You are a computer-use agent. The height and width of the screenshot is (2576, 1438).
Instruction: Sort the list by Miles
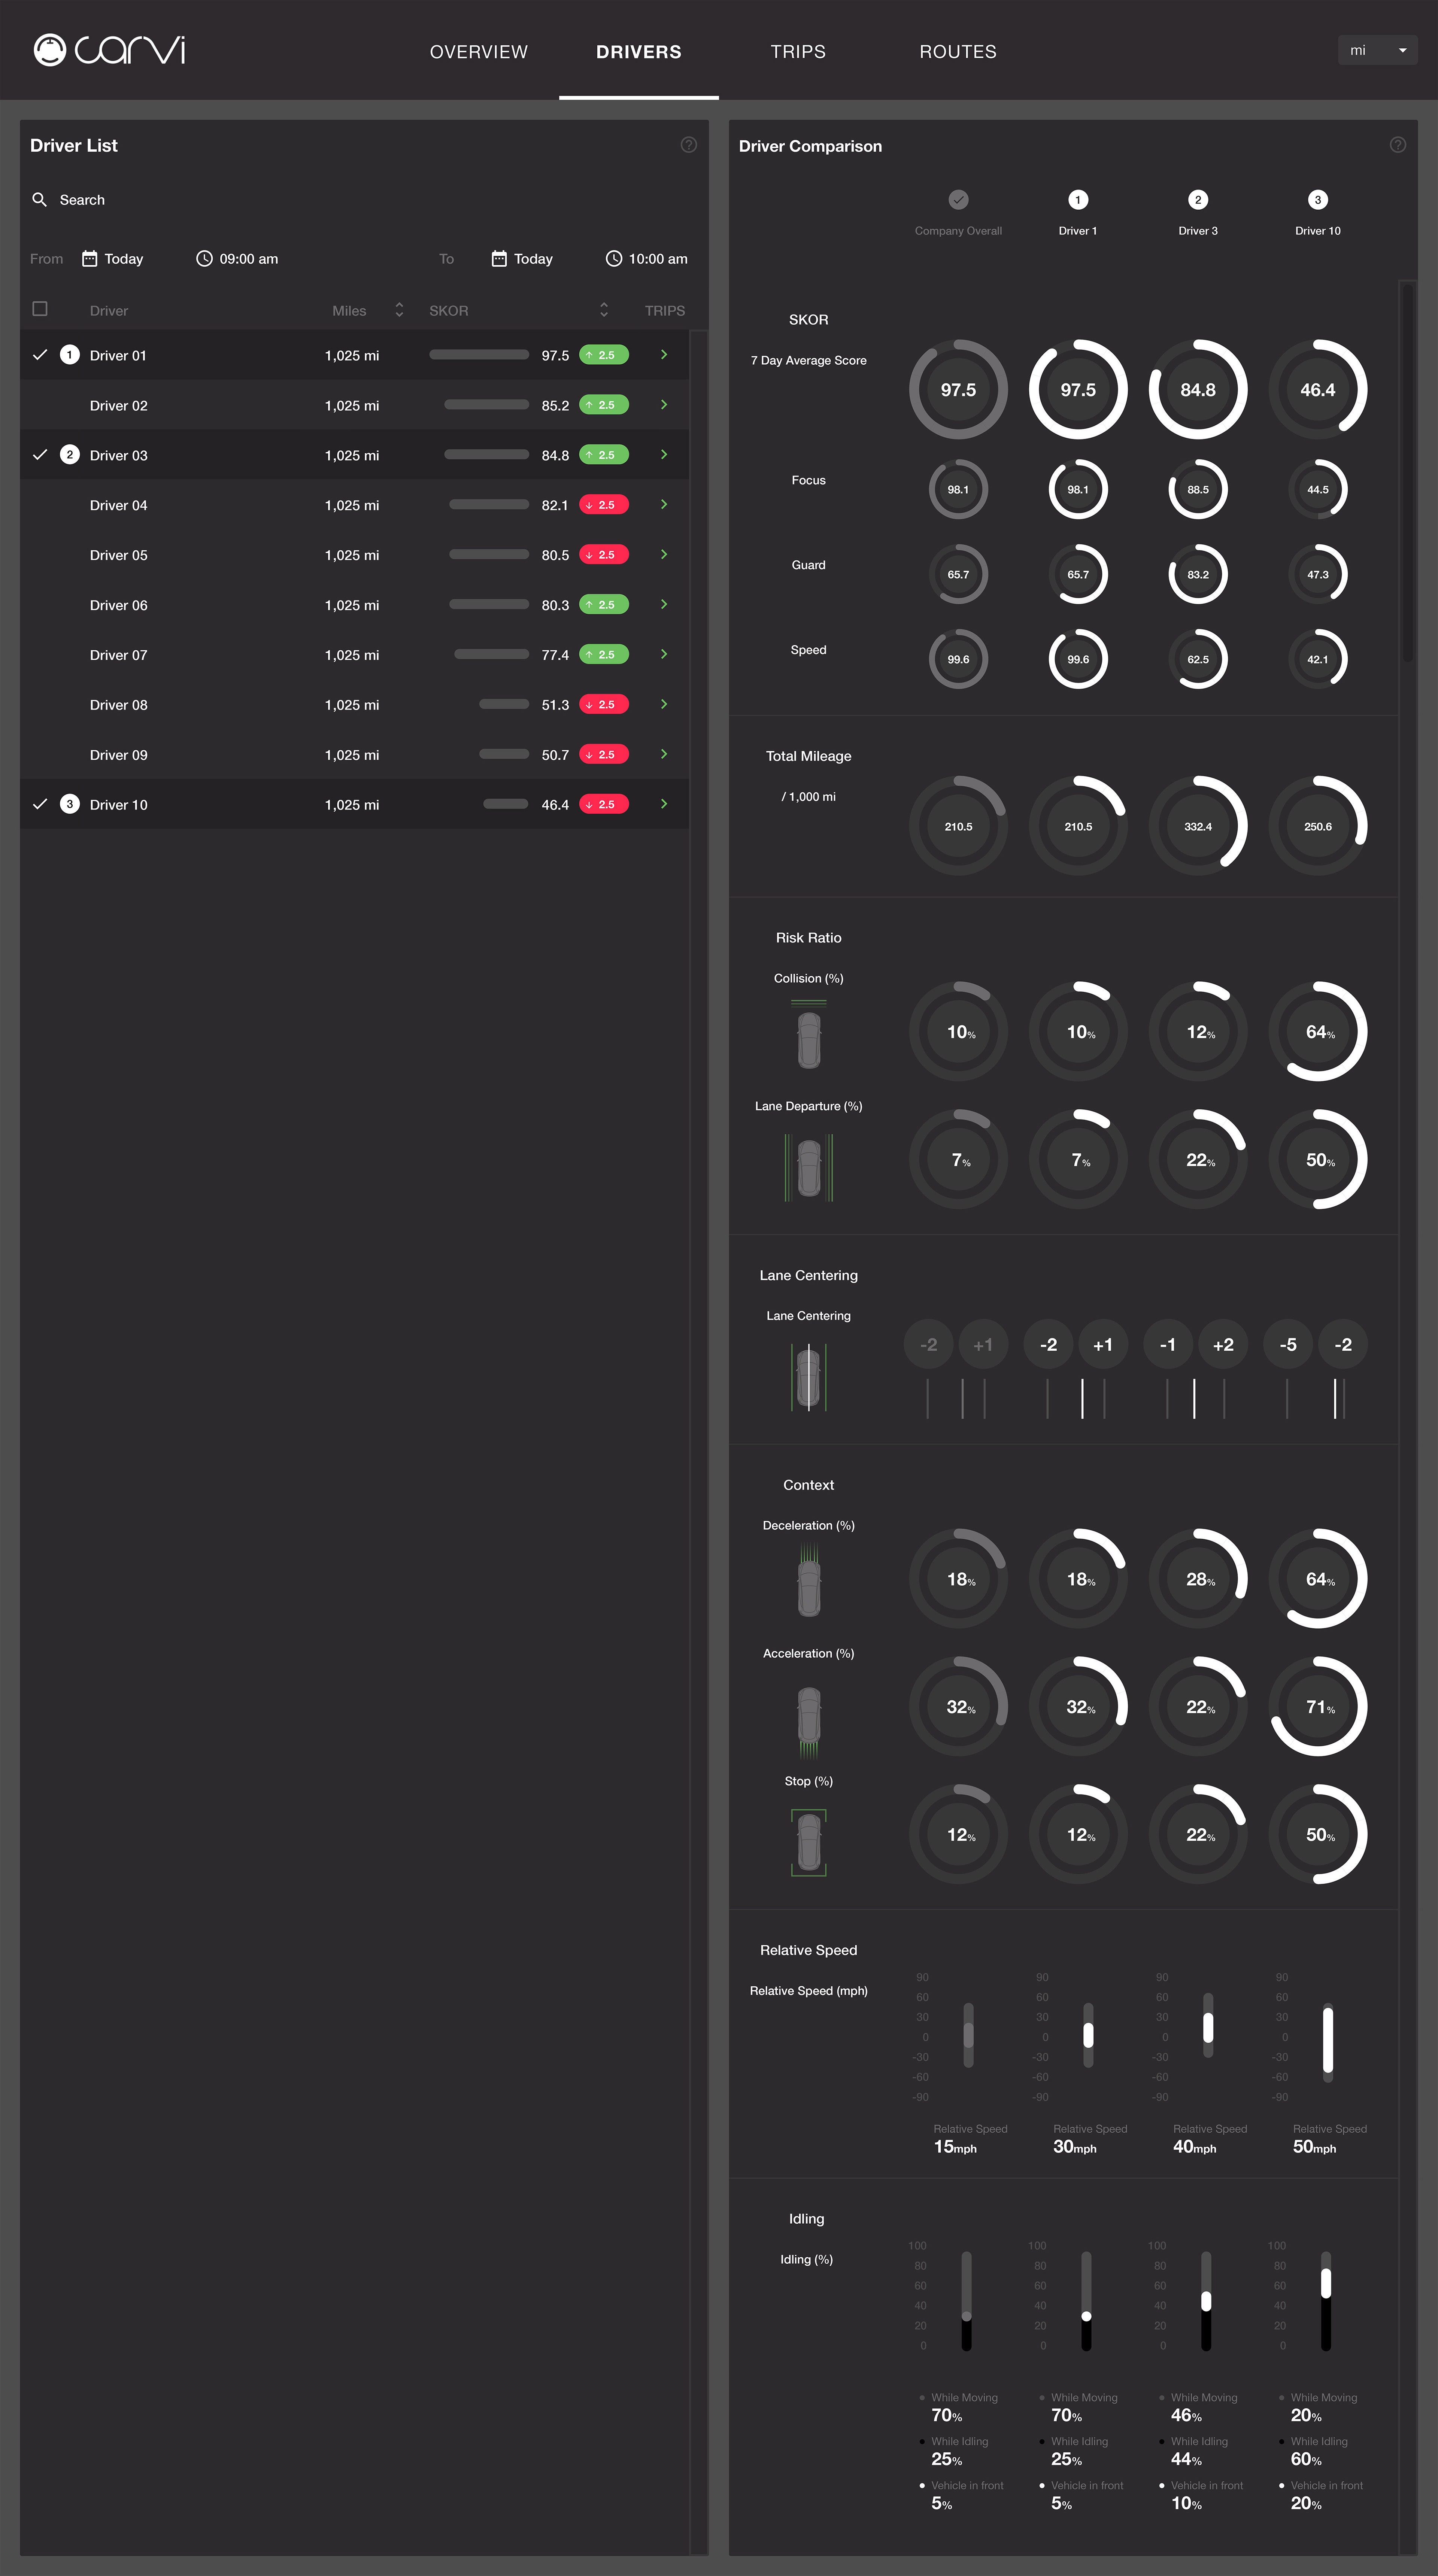pyautogui.click(x=399, y=310)
